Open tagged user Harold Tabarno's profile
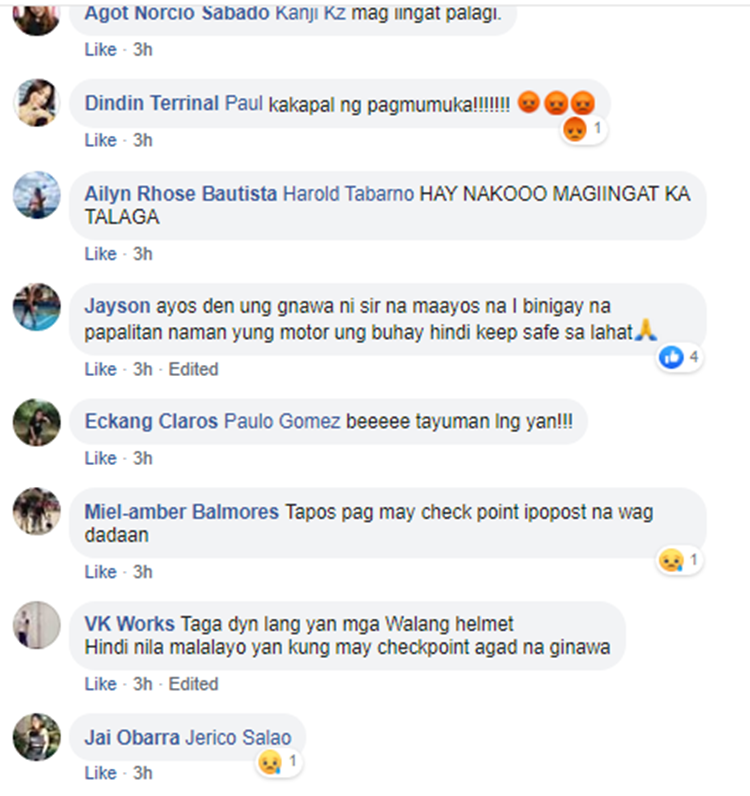This screenshot has width=750, height=796. coord(348,194)
